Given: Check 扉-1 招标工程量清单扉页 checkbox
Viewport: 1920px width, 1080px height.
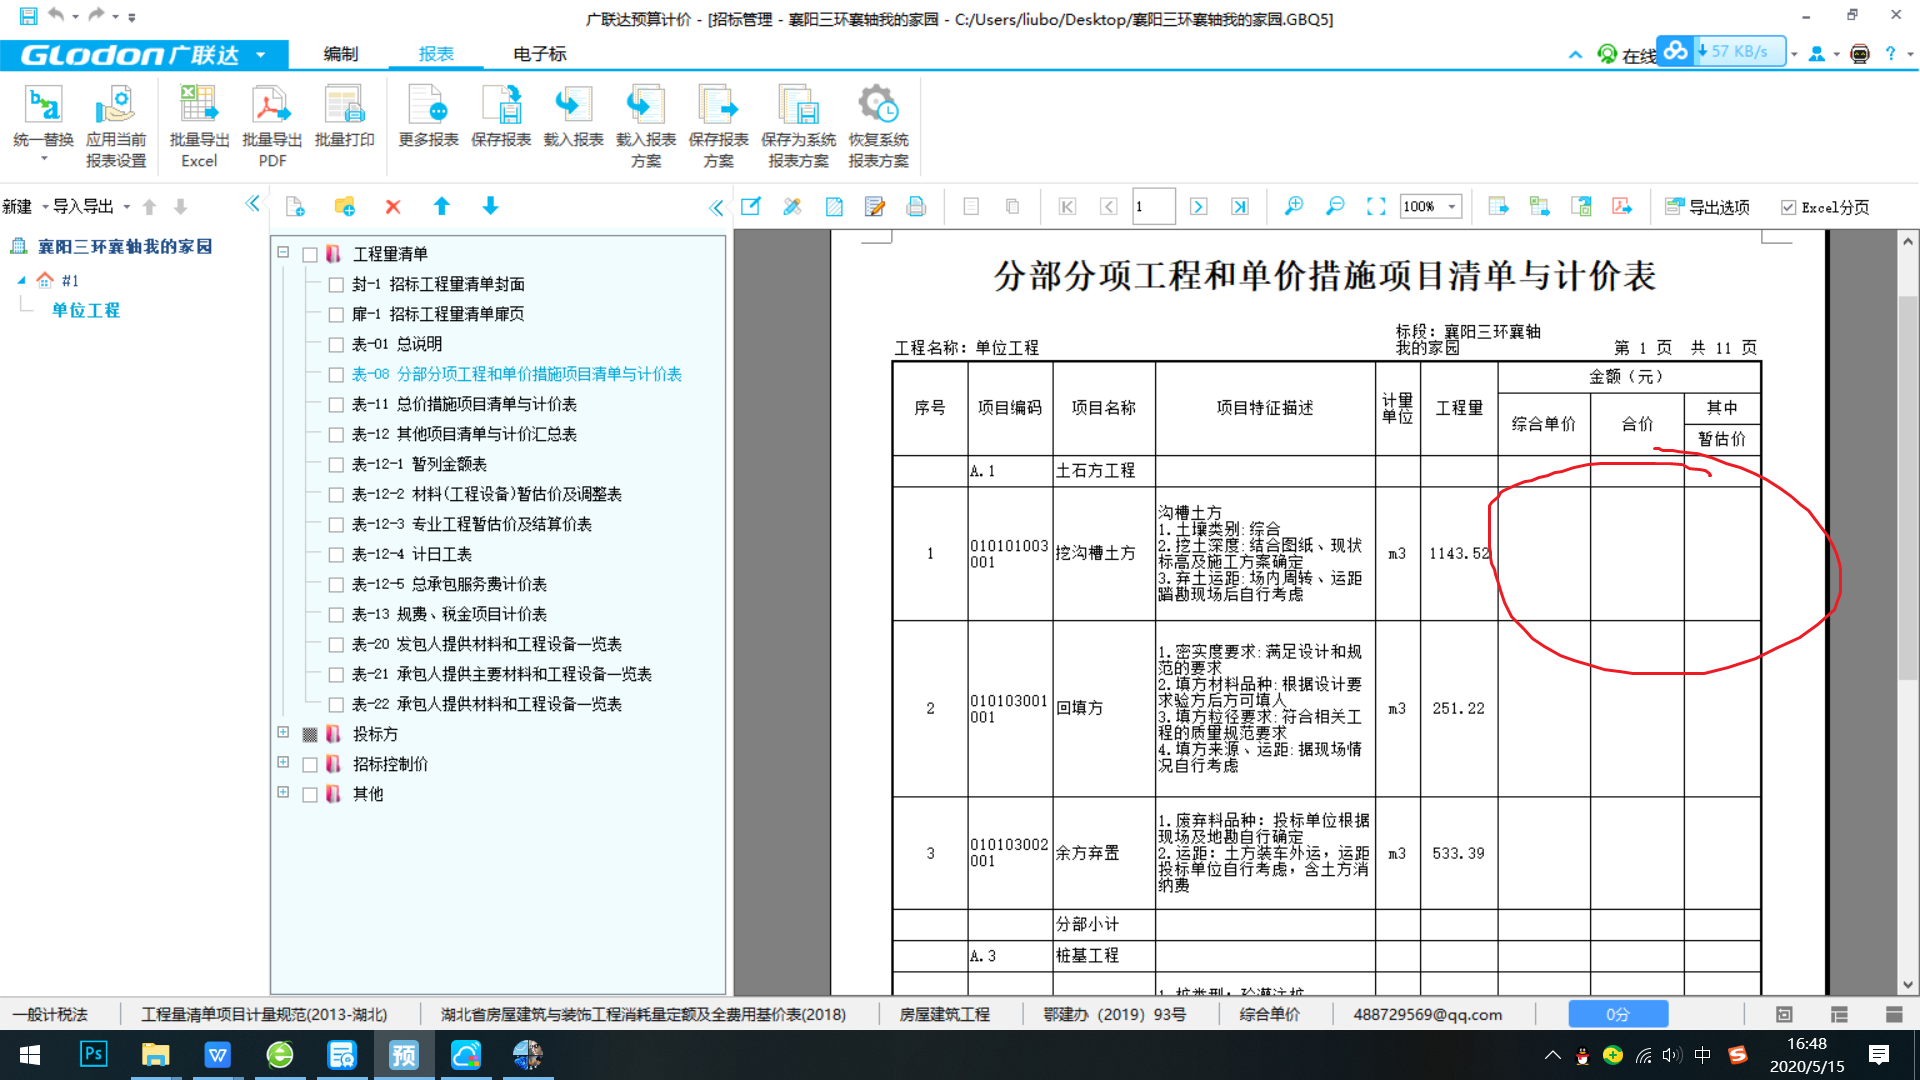Looking at the screenshot, I should click(336, 315).
